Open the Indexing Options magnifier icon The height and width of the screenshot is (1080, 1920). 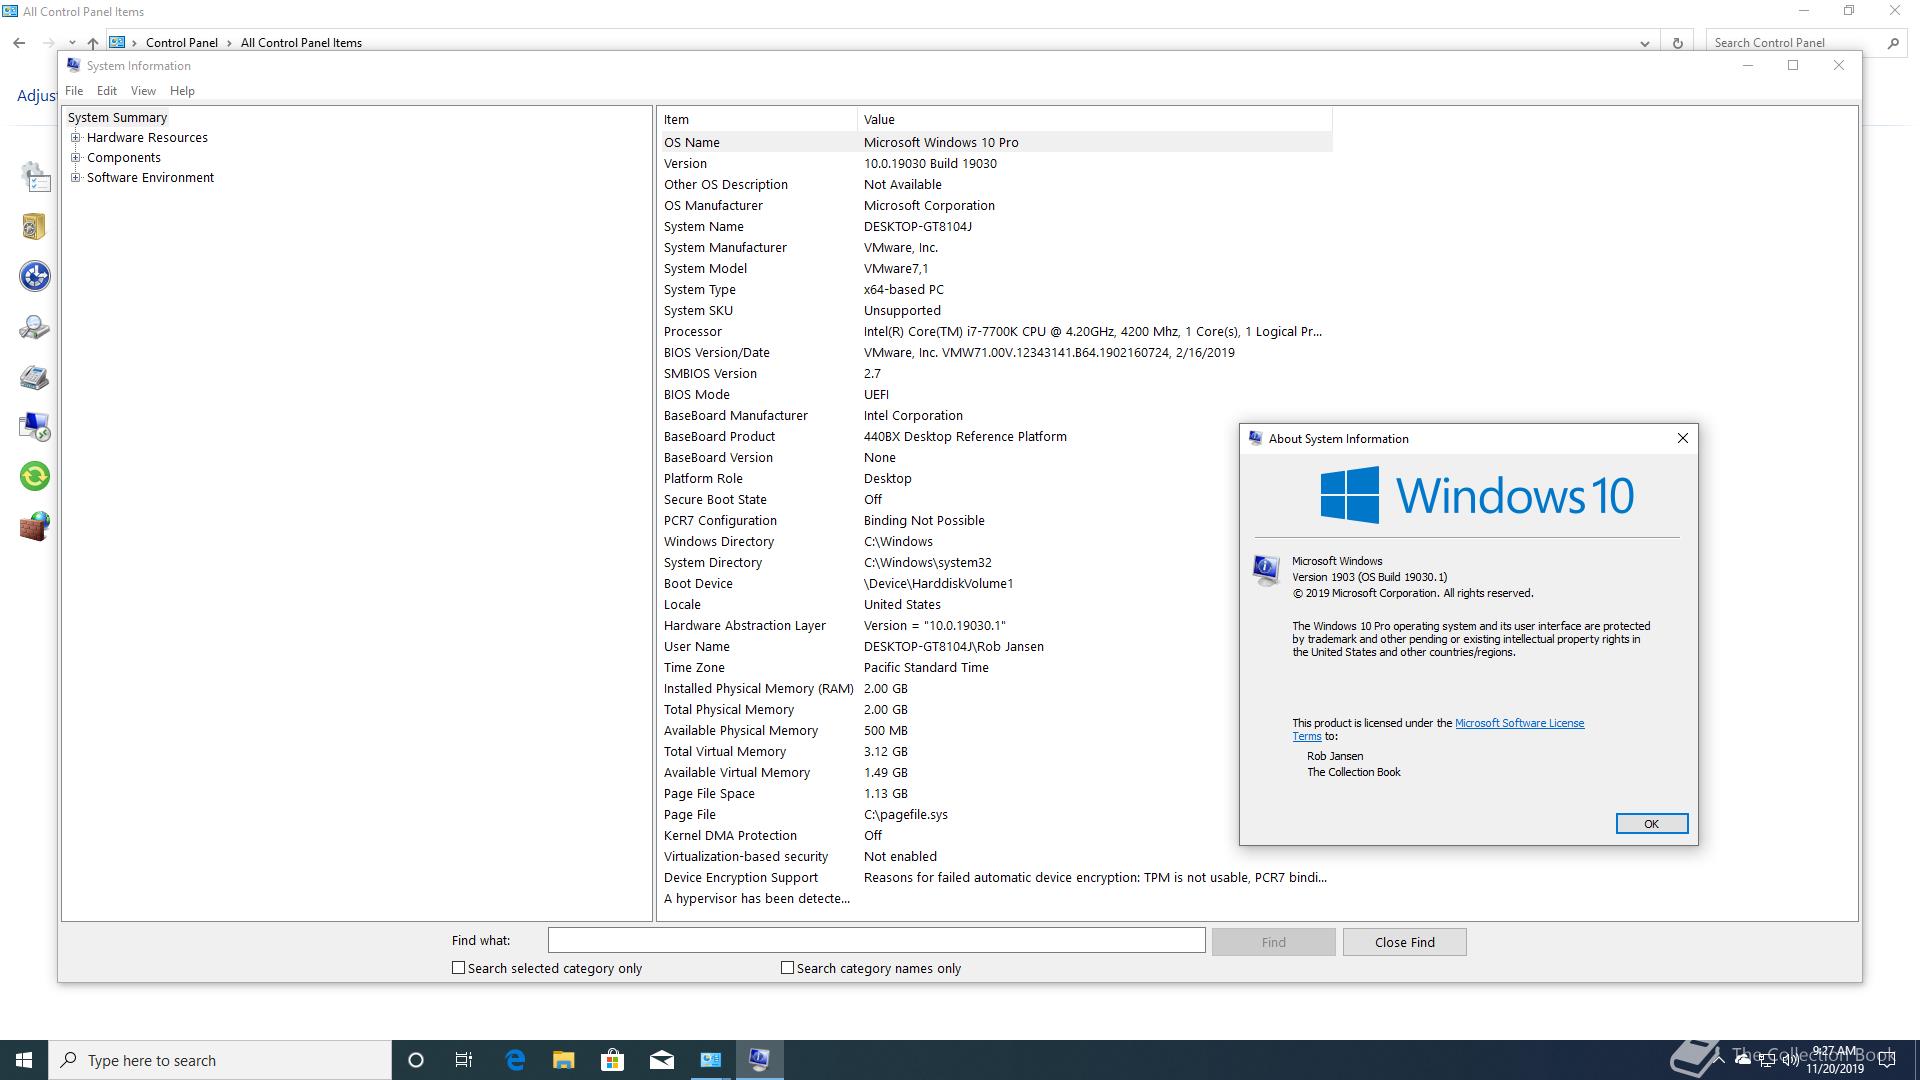point(35,327)
